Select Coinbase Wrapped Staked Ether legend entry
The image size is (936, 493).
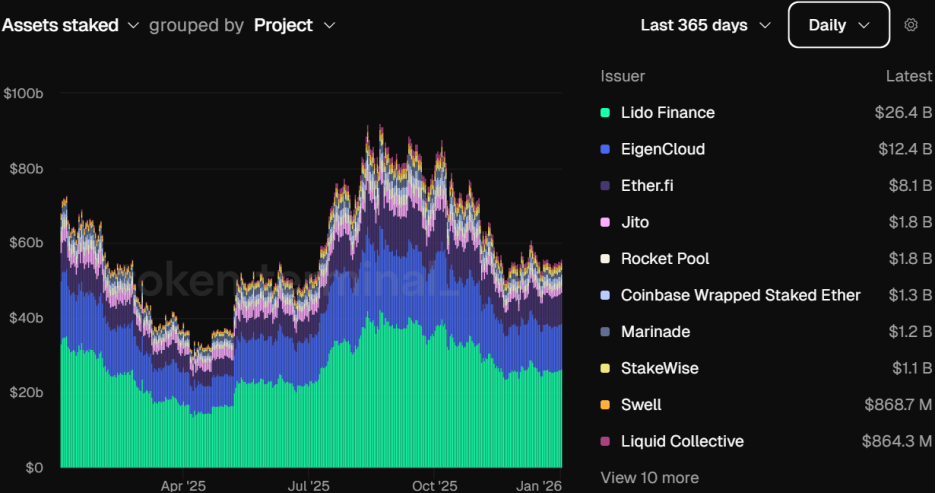point(766,295)
